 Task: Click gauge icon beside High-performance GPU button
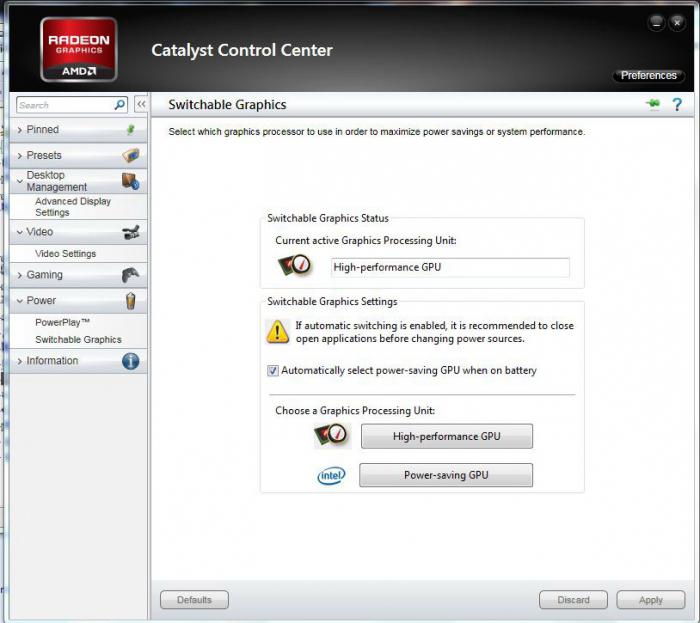coord(331,435)
